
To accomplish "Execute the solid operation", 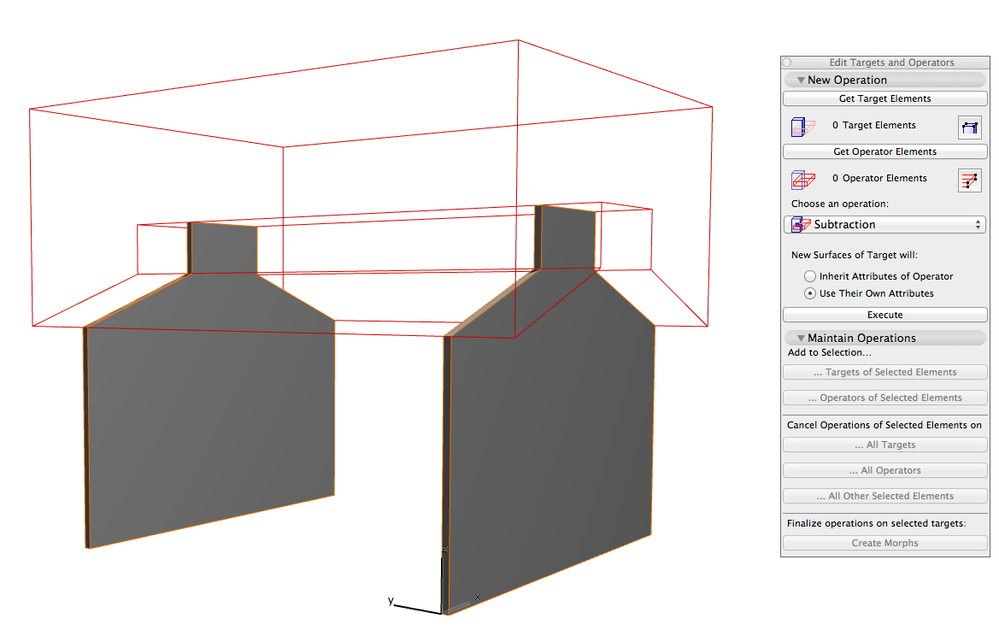I will [884, 314].
